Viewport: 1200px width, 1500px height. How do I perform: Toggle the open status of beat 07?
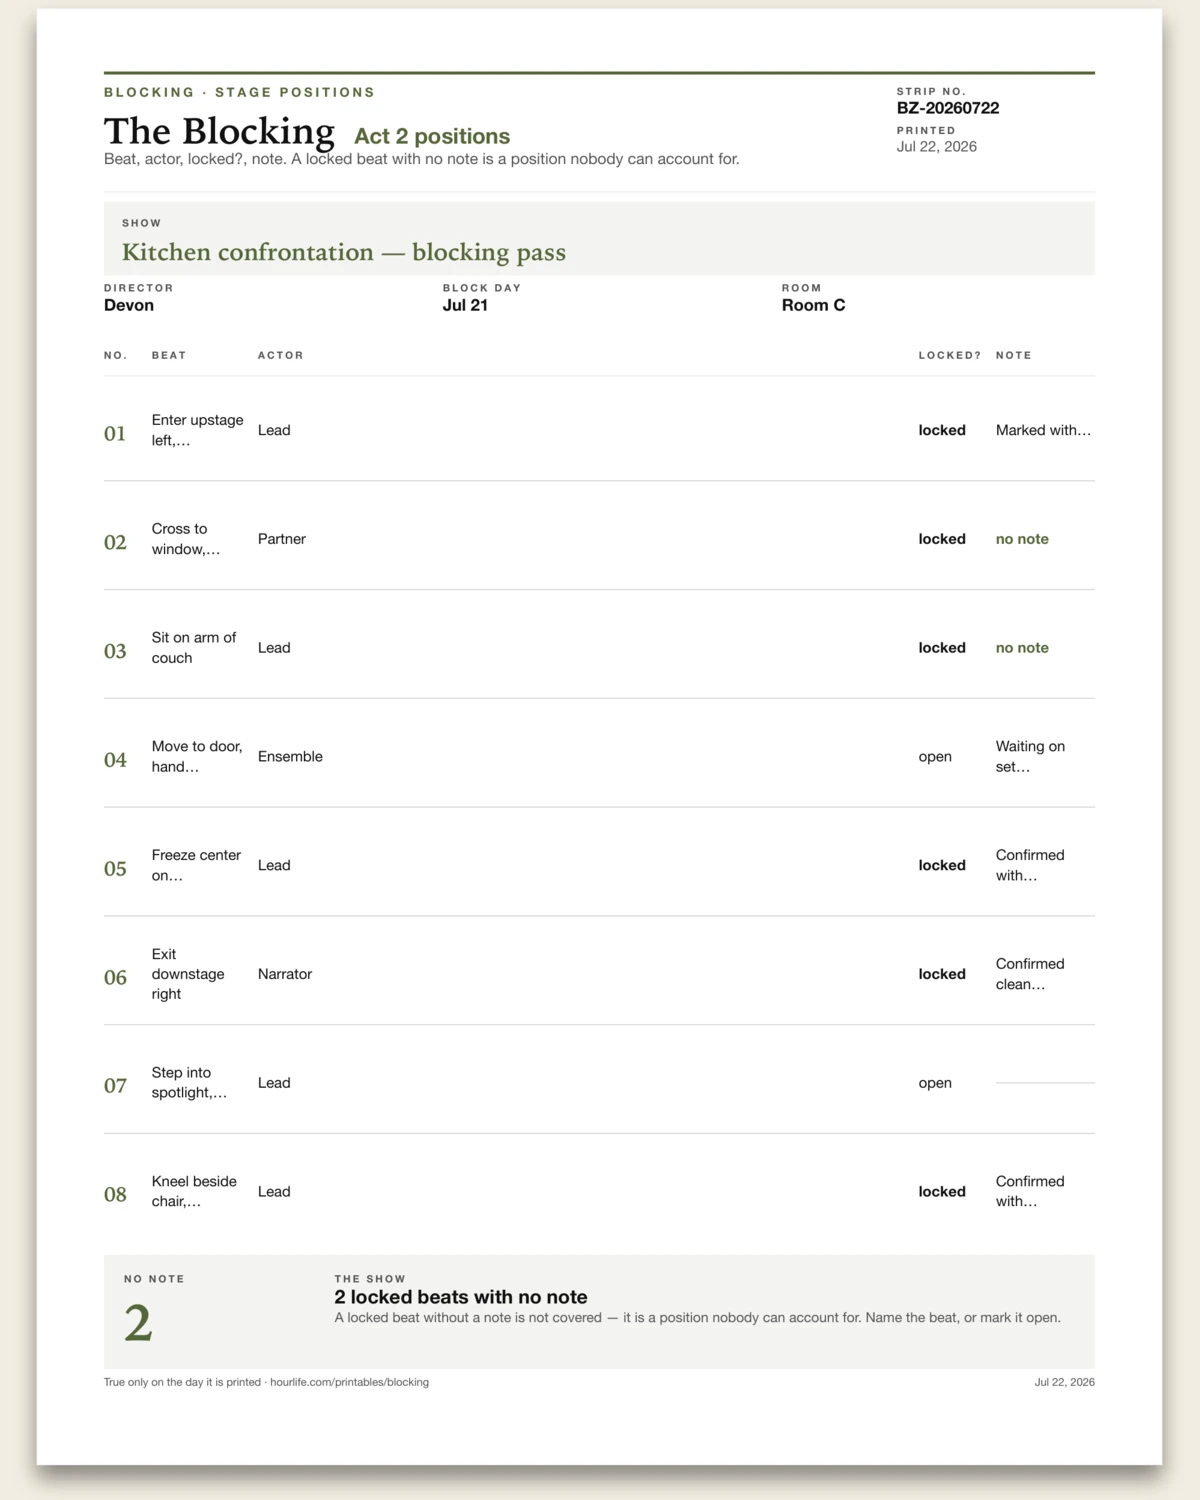[x=935, y=1083]
